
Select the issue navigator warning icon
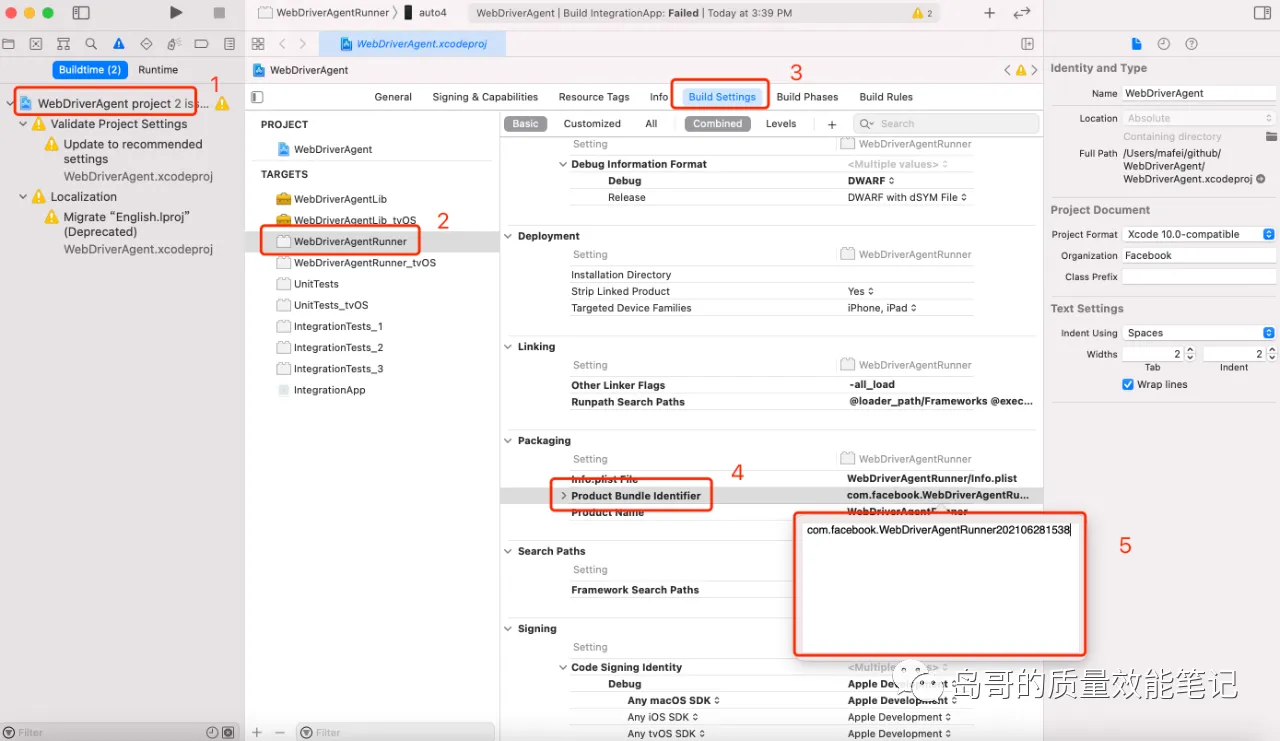pyautogui.click(x=119, y=44)
